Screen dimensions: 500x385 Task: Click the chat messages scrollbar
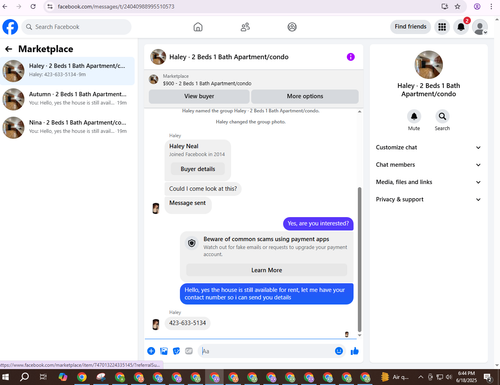click(359, 259)
